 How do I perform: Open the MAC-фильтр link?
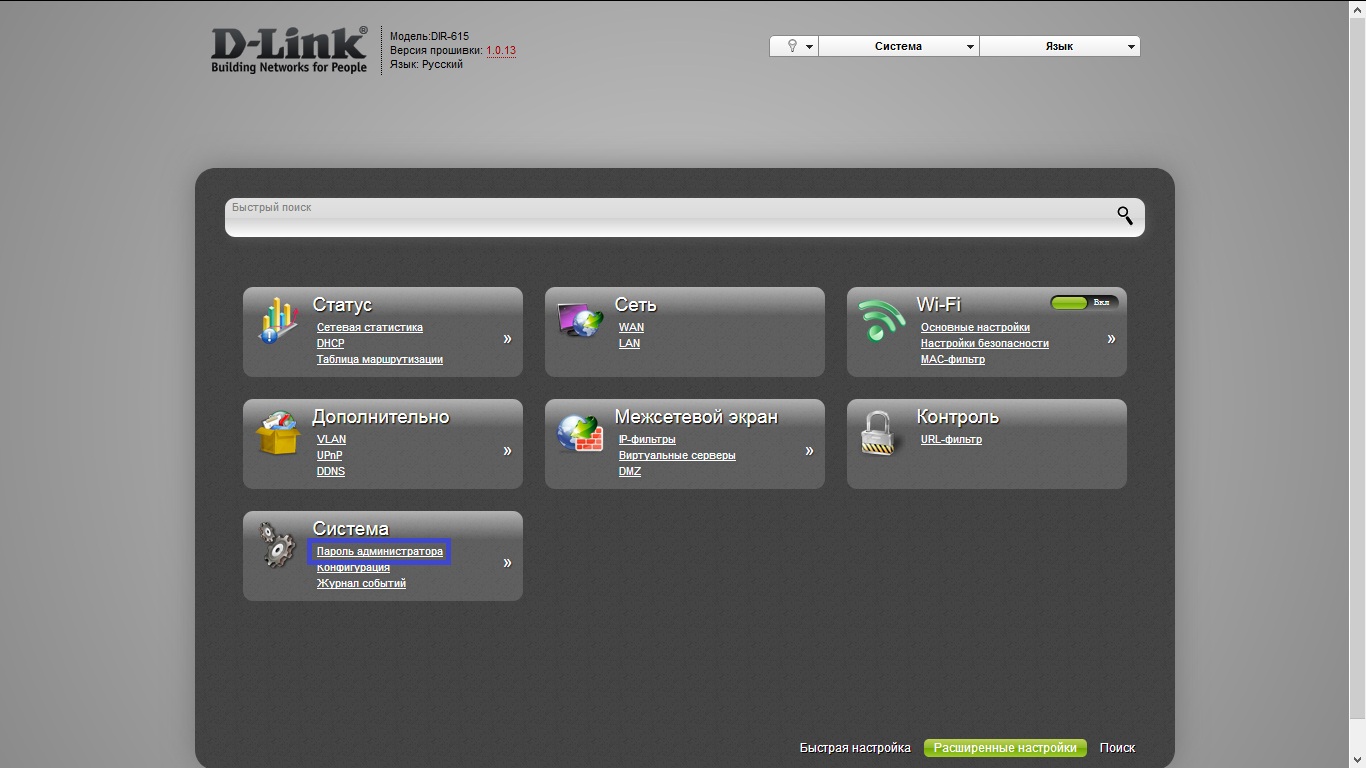click(953, 360)
